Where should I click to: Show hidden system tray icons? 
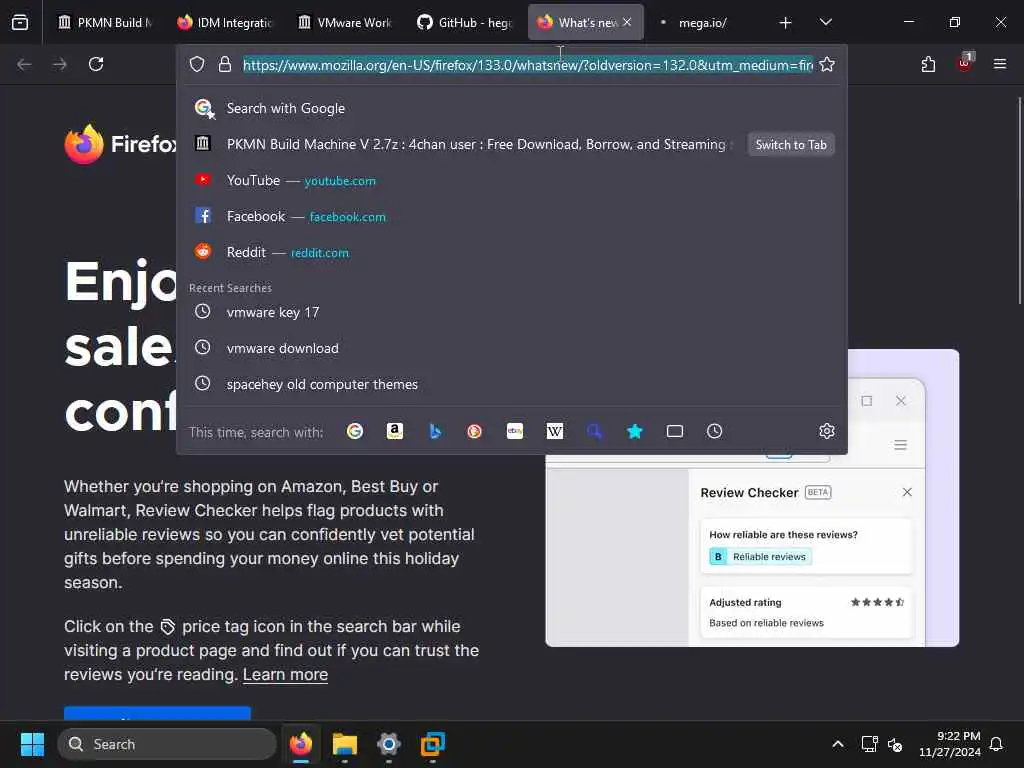838,744
